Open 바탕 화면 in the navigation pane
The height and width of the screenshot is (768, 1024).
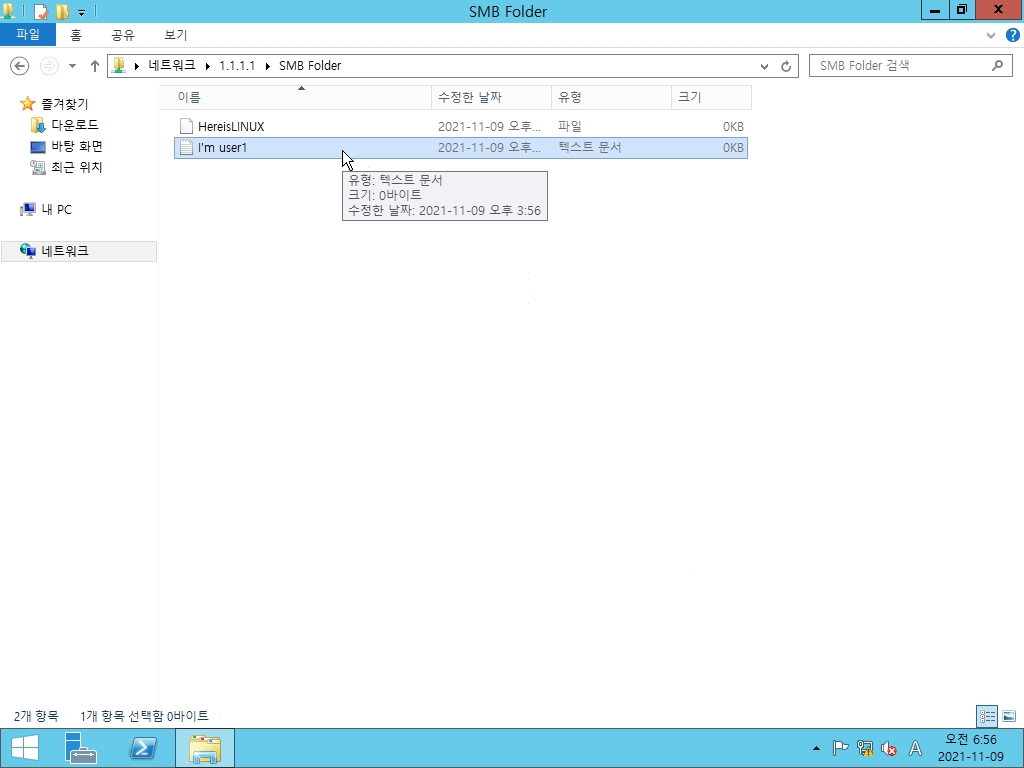[77, 146]
